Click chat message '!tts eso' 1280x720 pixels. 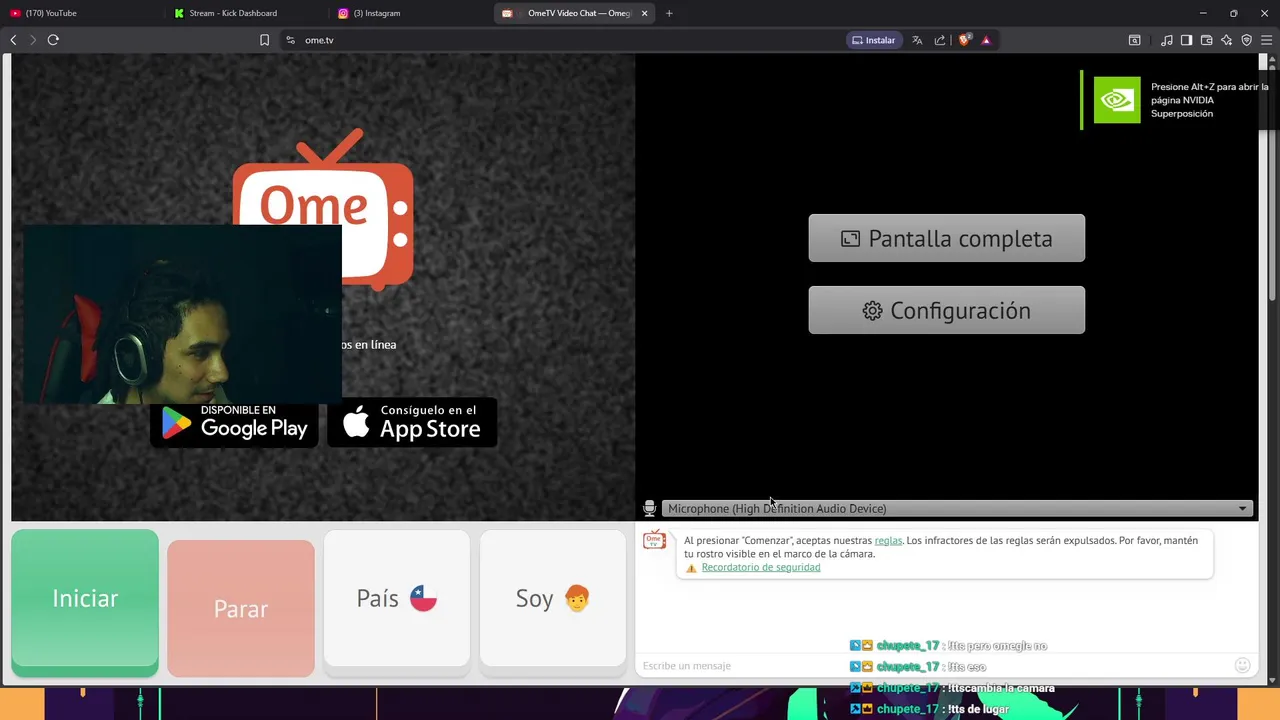tap(967, 667)
